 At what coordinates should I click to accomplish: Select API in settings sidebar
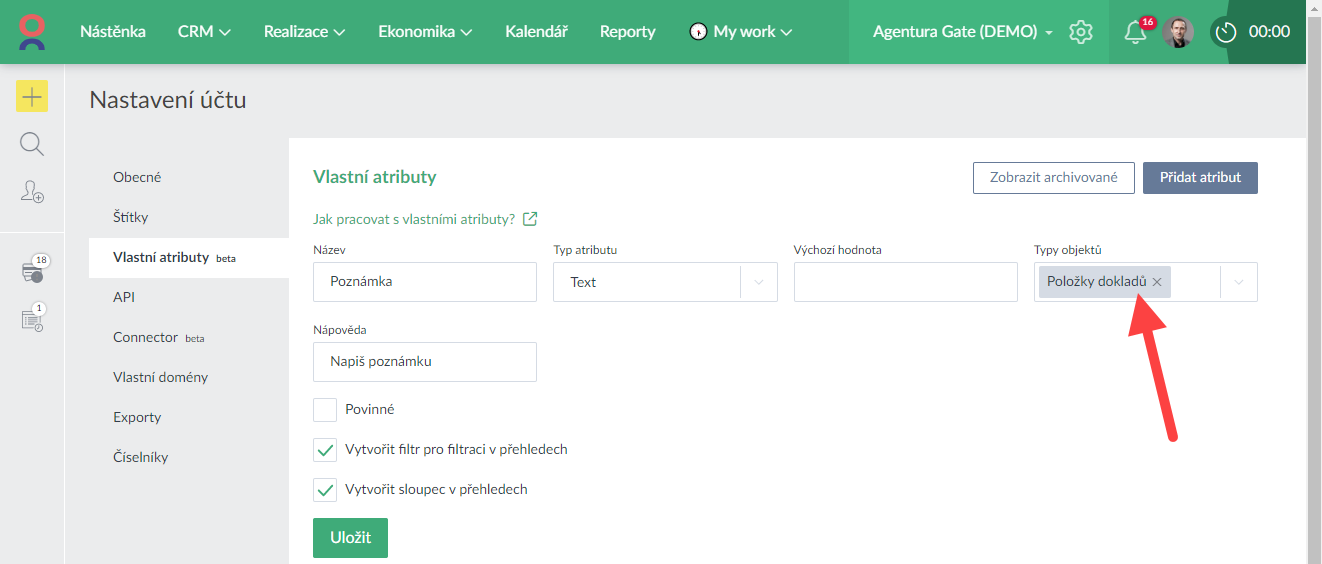(124, 297)
